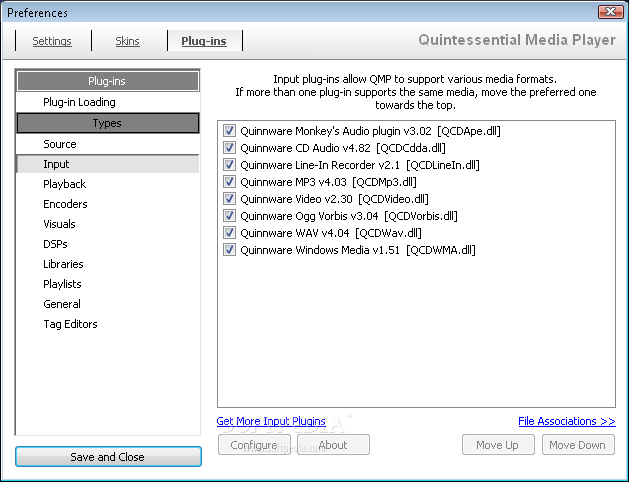This screenshot has height=482, width=629.
Task: Select Source plug-in type
Action: coord(108,144)
